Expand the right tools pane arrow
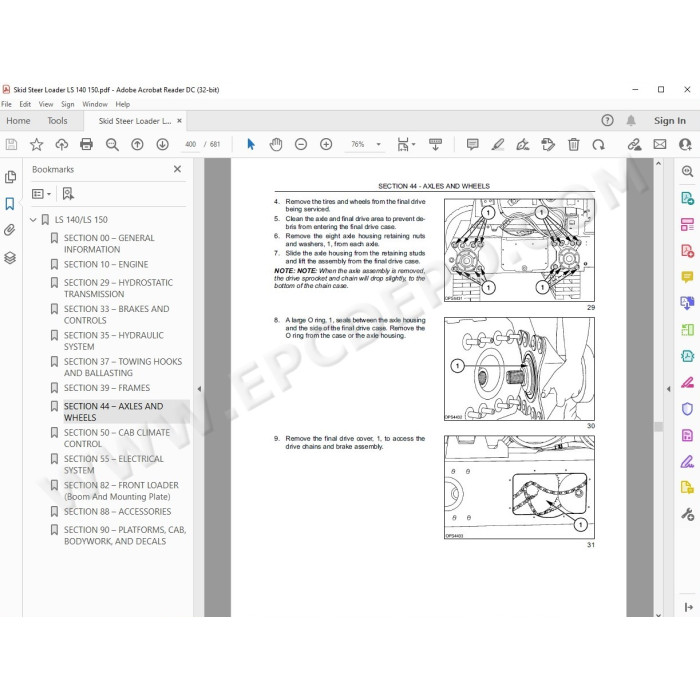700x700 pixels. (668, 389)
